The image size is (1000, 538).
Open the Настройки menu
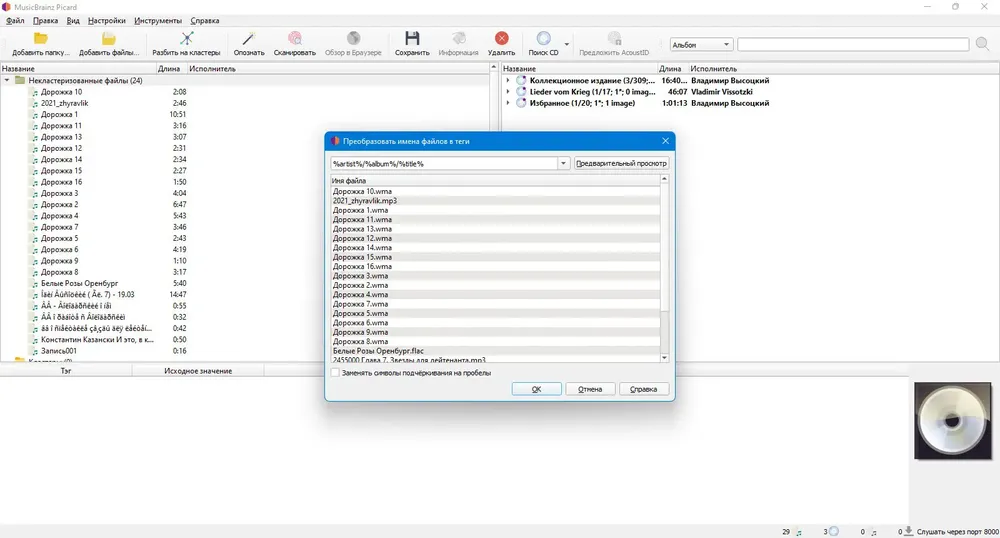coord(107,20)
